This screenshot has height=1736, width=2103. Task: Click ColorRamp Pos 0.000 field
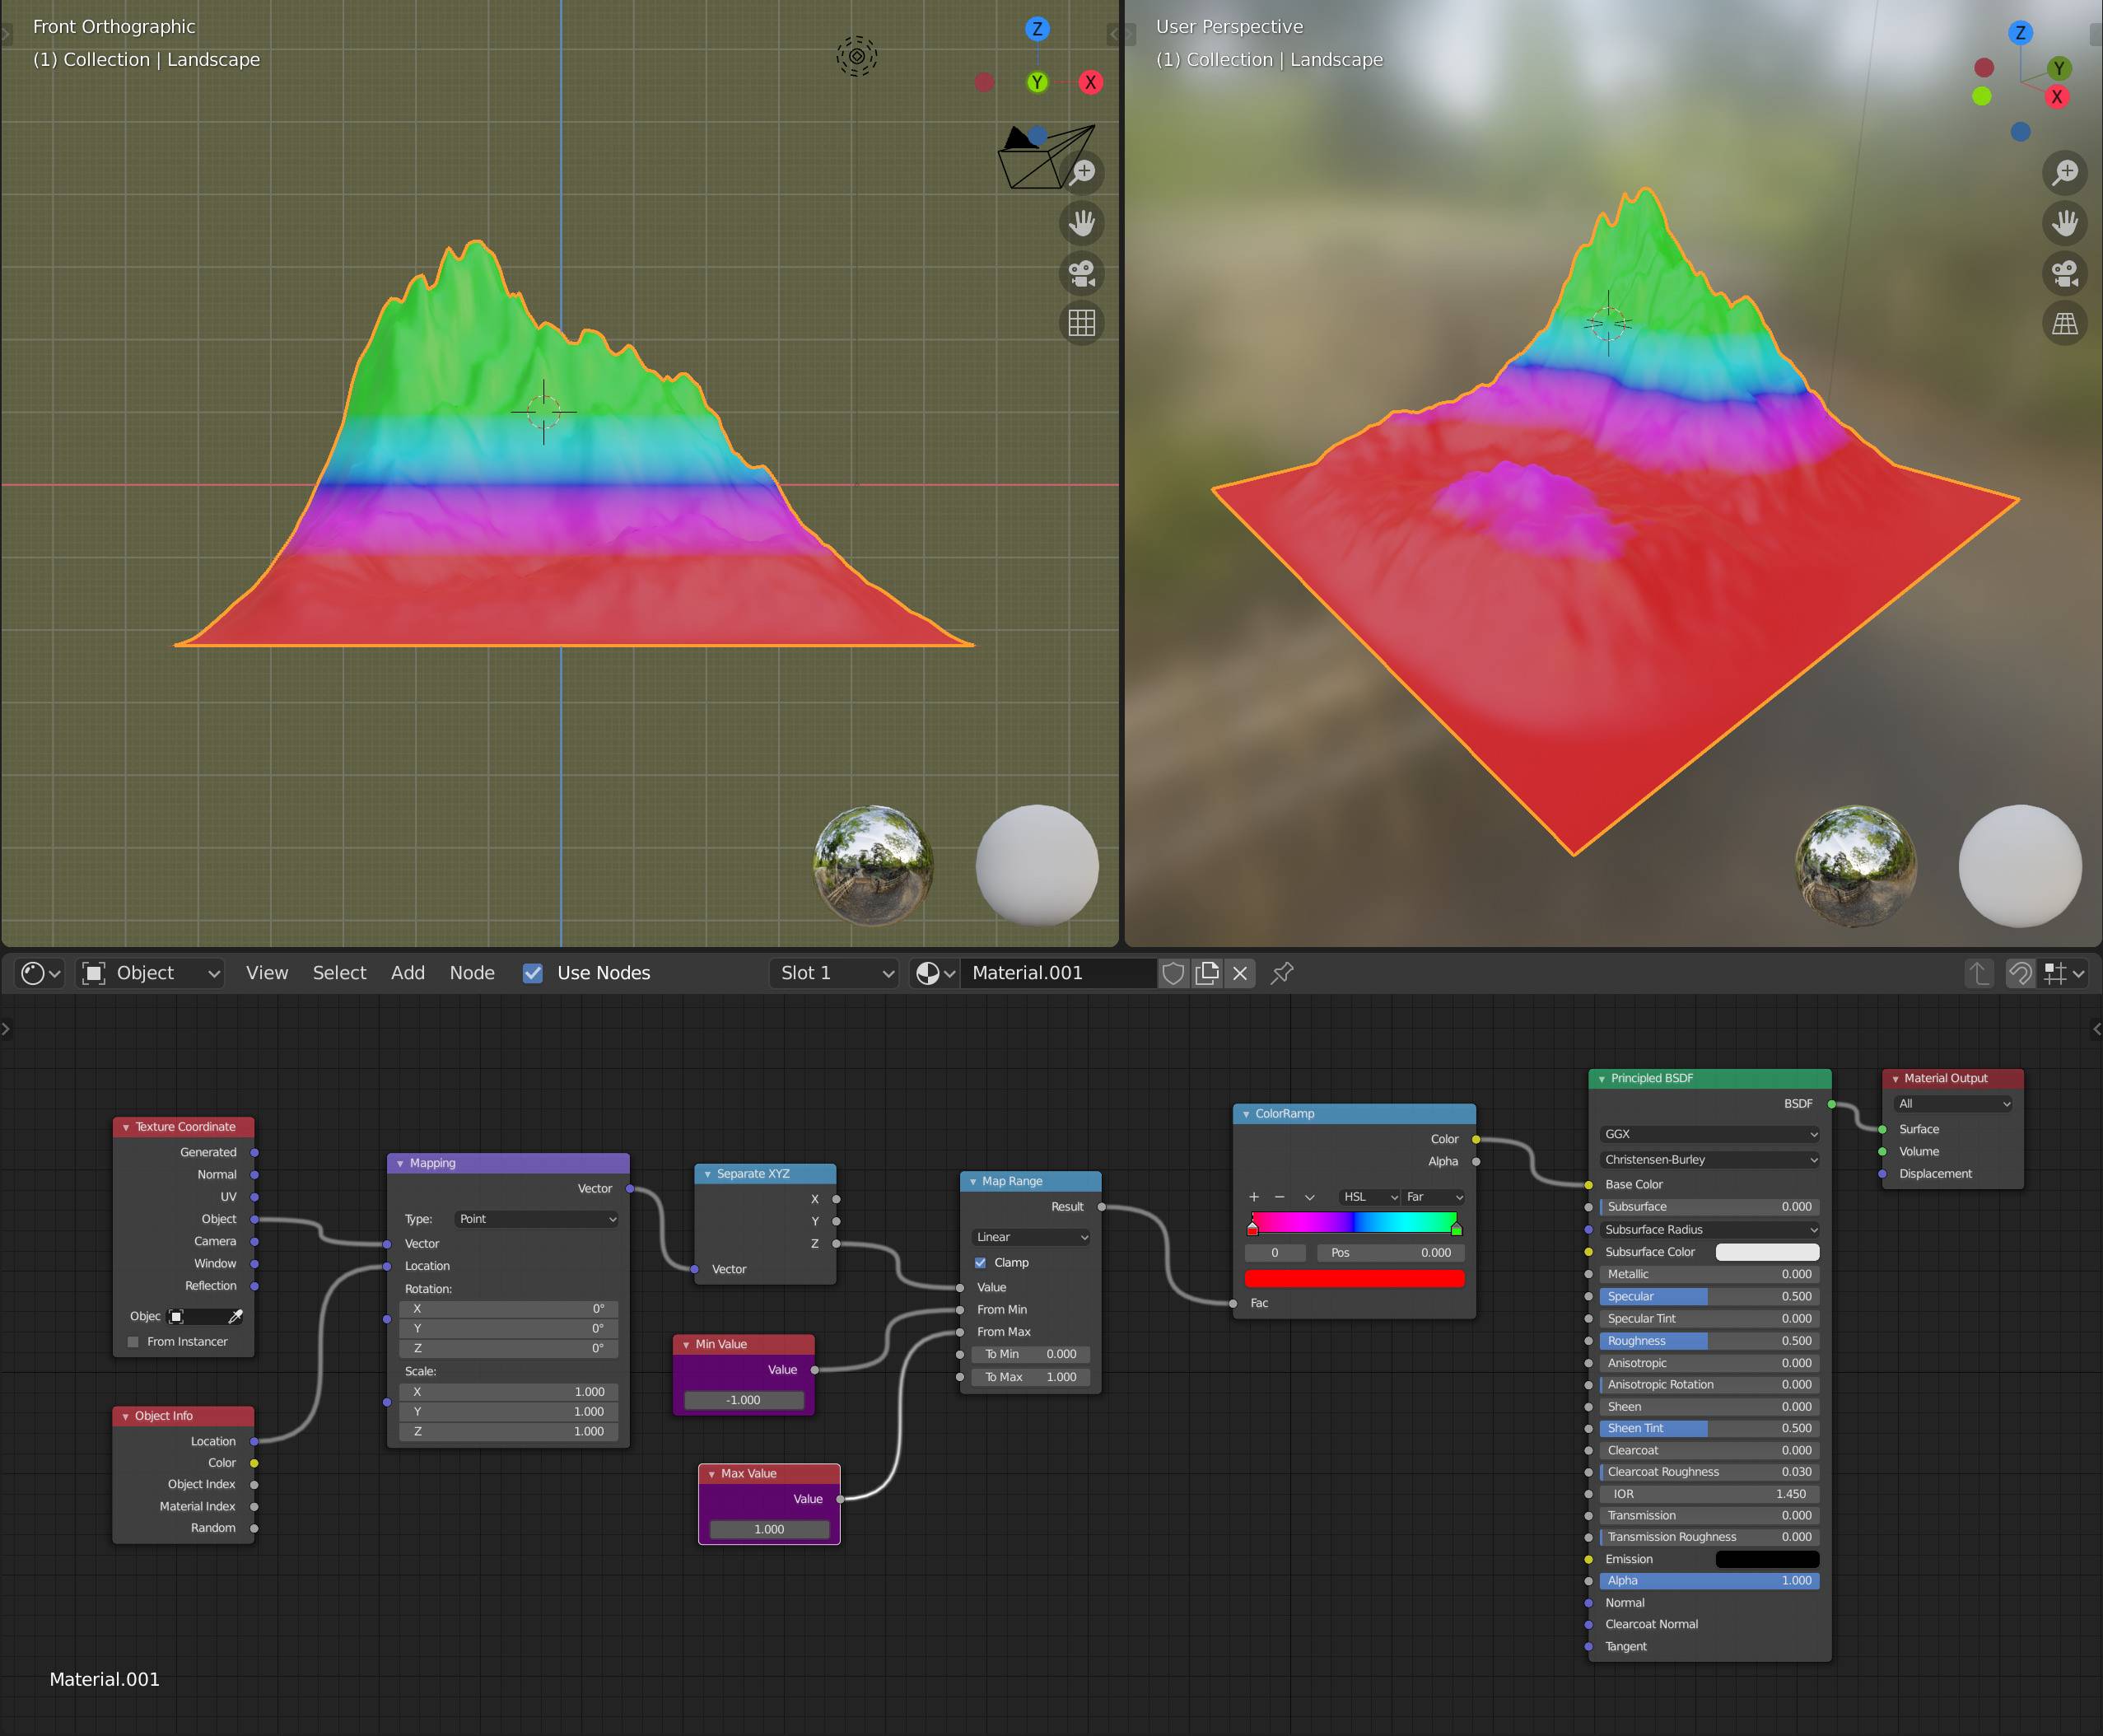coord(1391,1253)
